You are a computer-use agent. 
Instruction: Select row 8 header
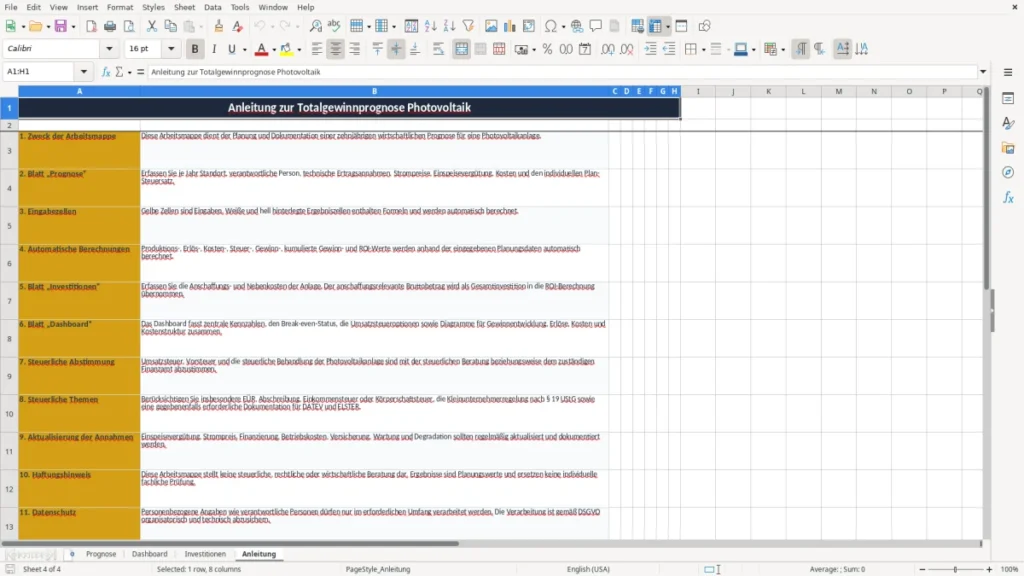tap(9, 338)
